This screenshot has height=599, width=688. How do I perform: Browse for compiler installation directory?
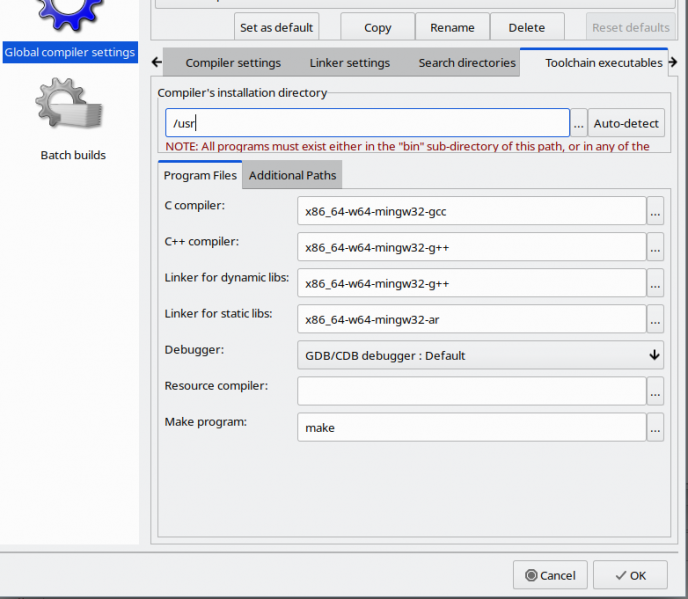click(x=579, y=123)
